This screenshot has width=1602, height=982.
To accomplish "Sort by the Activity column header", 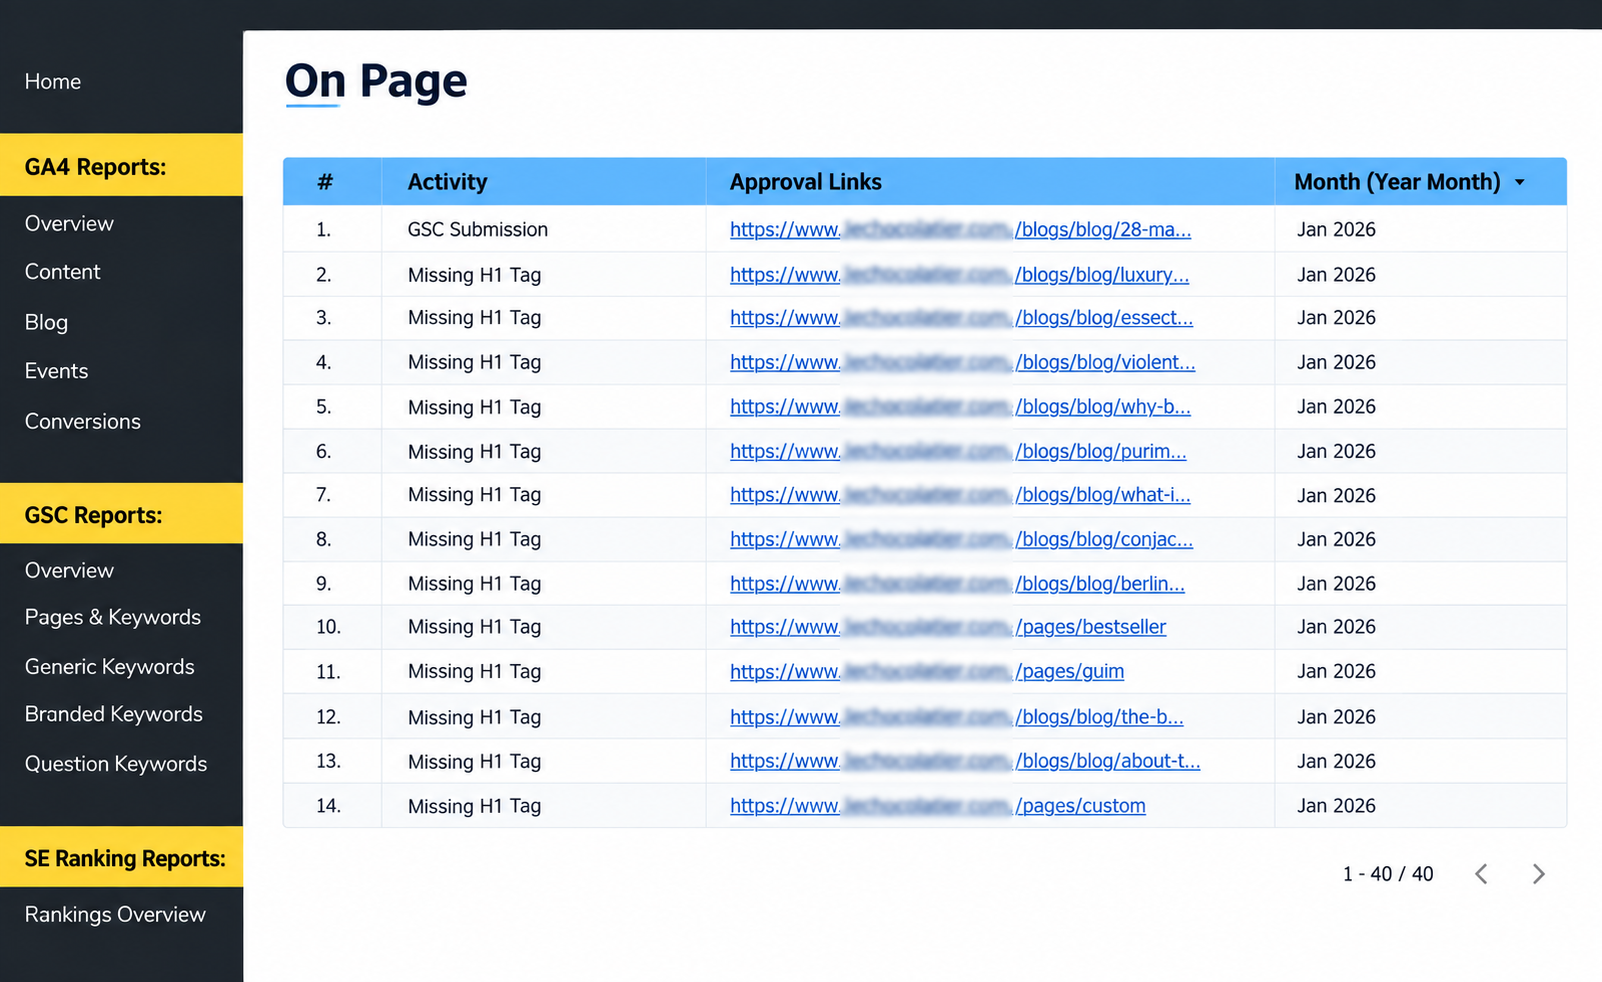I will click(447, 182).
